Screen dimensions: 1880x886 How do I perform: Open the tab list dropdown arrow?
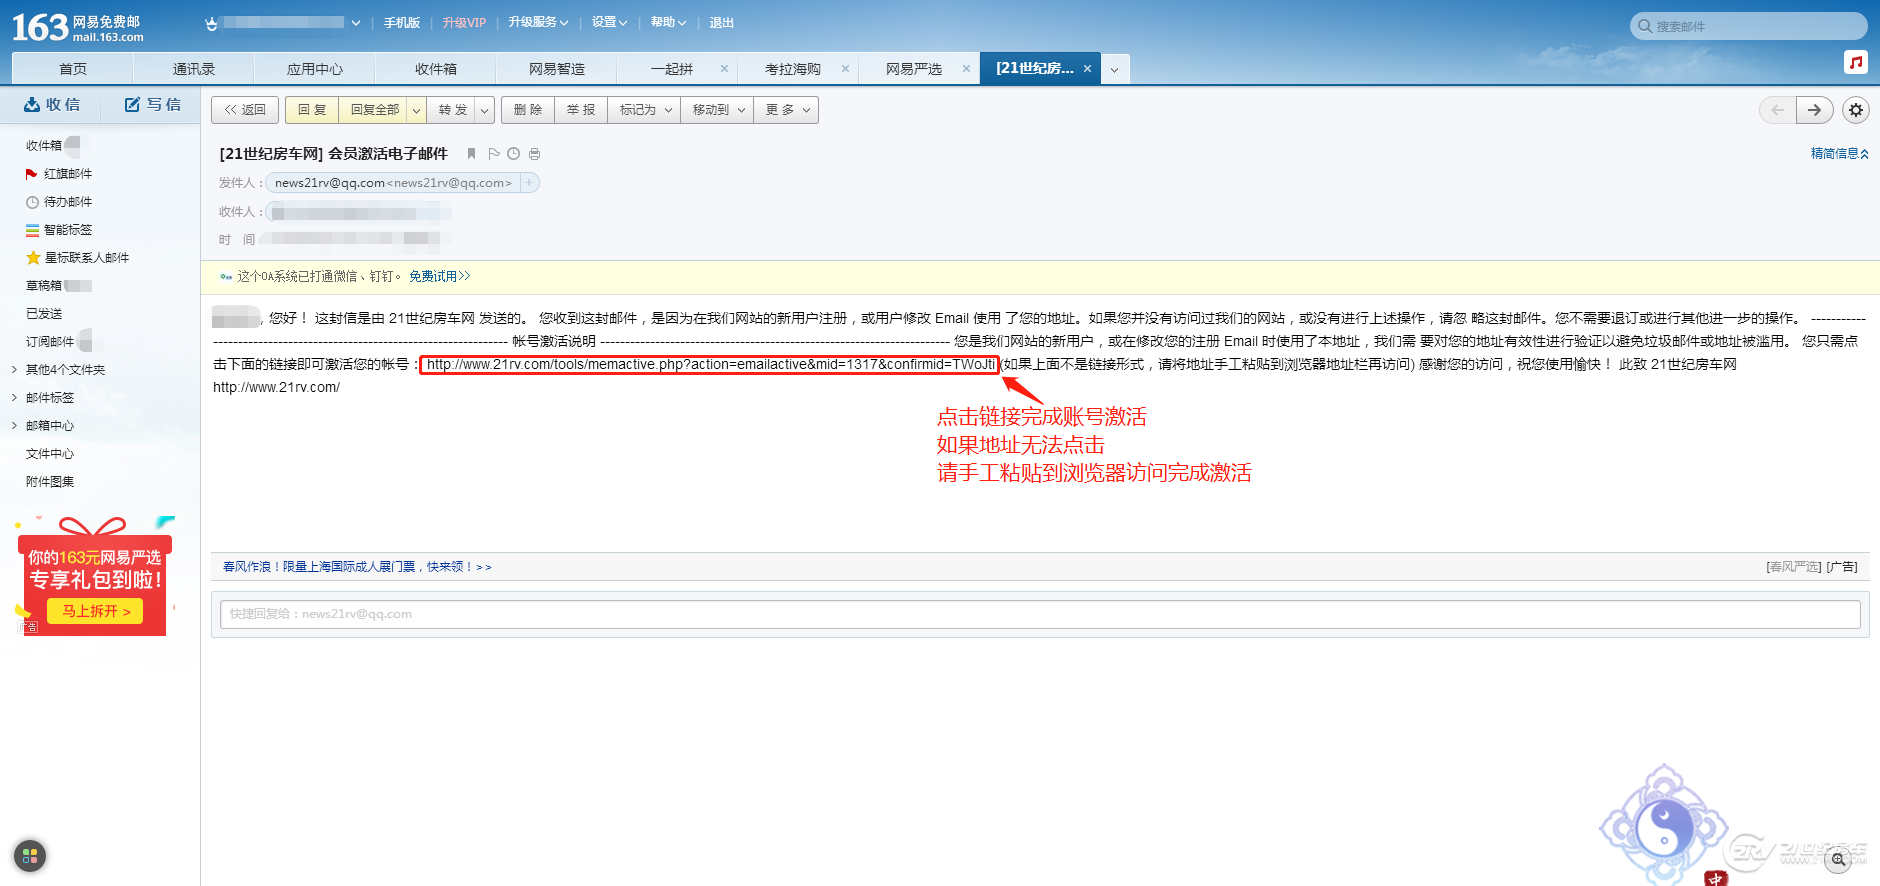point(1114,69)
